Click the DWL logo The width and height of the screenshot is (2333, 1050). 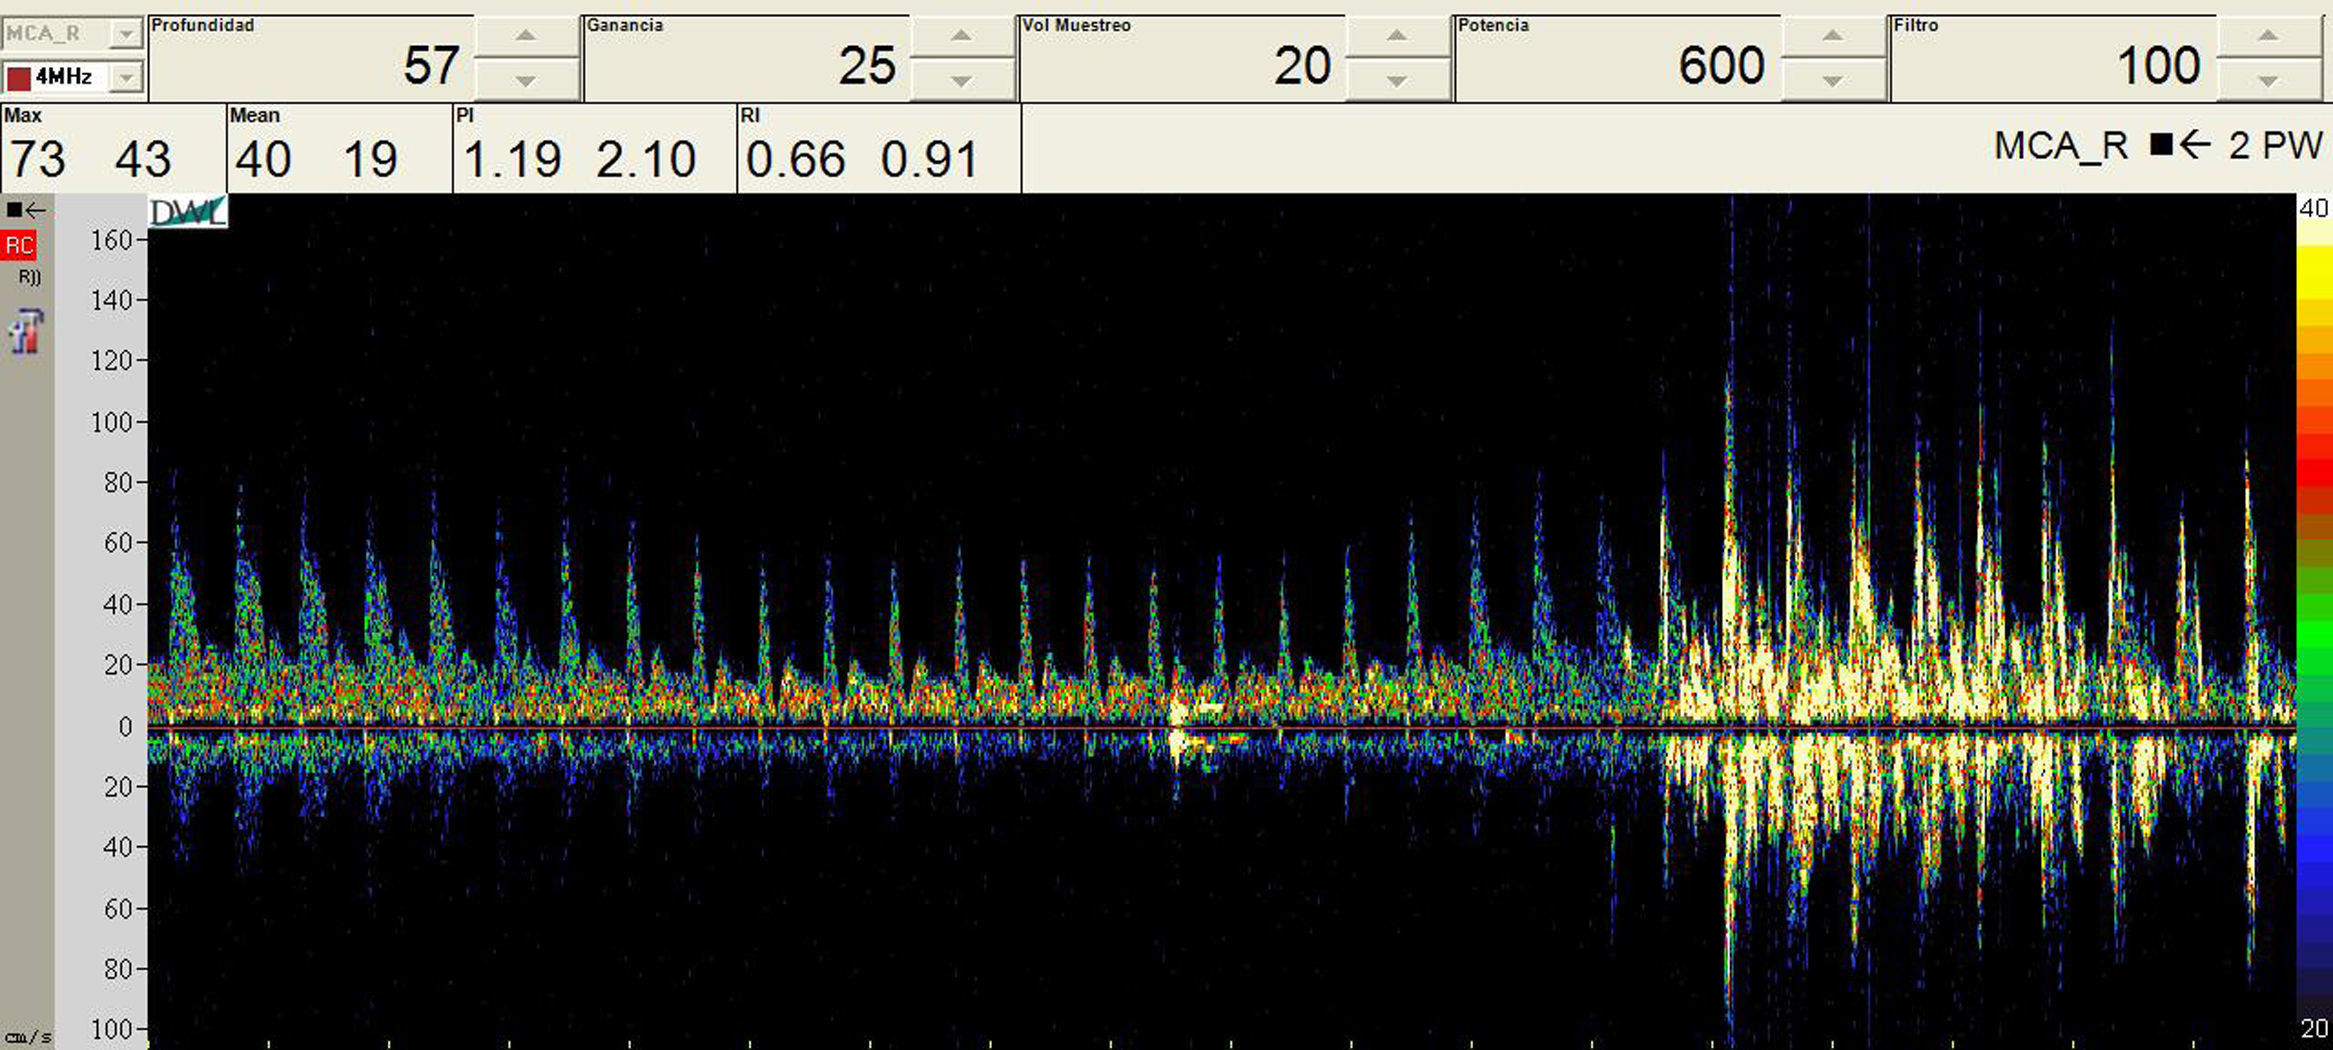point(188,212)
